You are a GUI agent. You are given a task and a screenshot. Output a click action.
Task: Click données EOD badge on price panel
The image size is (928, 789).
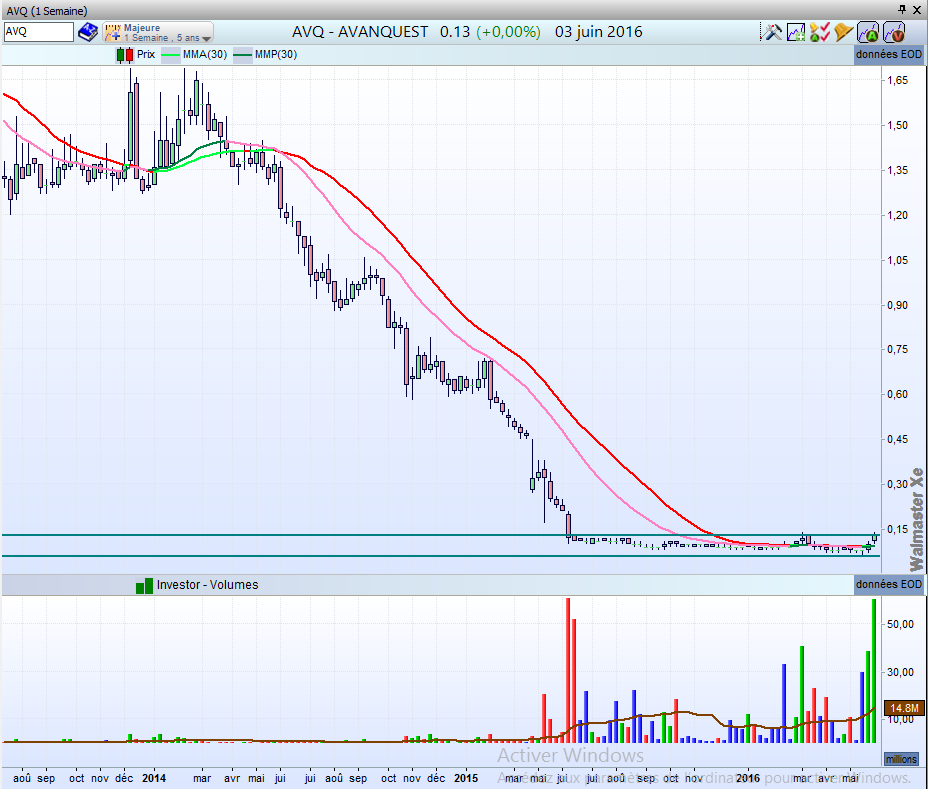point(888,54)
